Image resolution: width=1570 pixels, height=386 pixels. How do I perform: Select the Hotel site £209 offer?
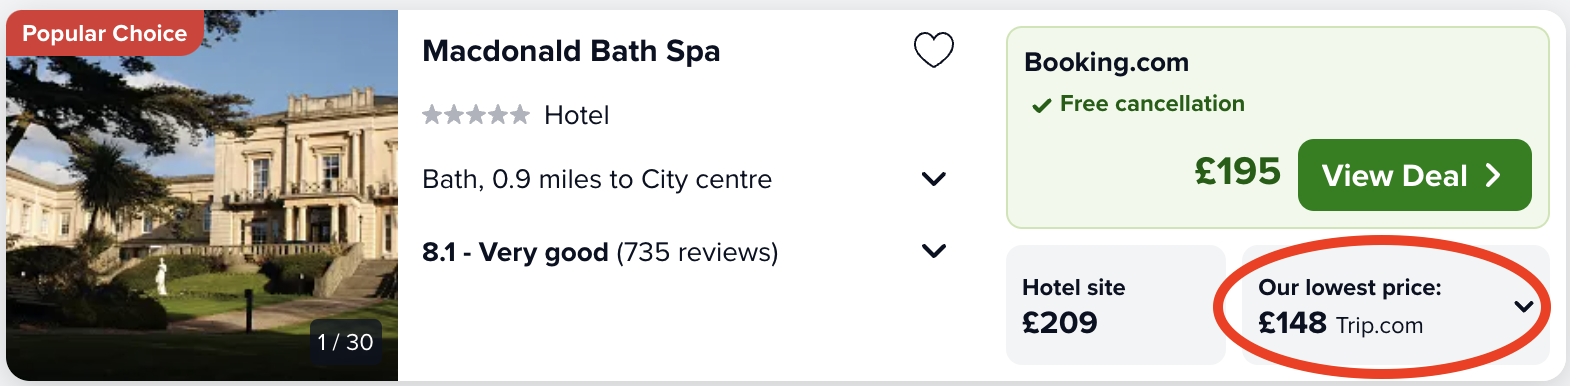(1116, 305)
